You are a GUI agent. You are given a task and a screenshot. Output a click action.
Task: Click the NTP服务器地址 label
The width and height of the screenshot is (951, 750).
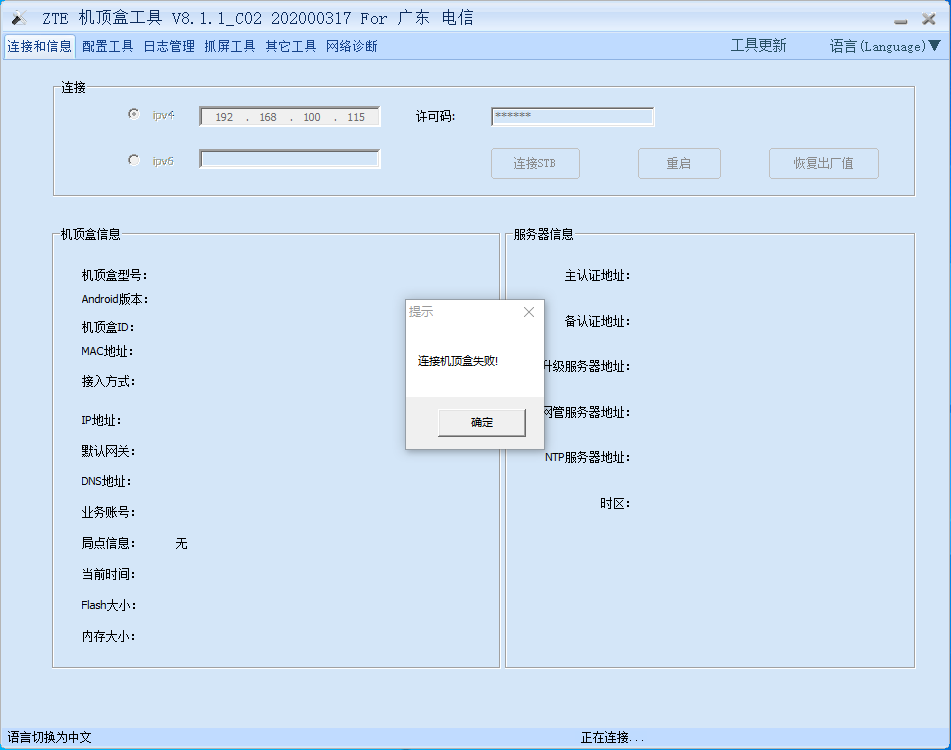coord(587,457)
